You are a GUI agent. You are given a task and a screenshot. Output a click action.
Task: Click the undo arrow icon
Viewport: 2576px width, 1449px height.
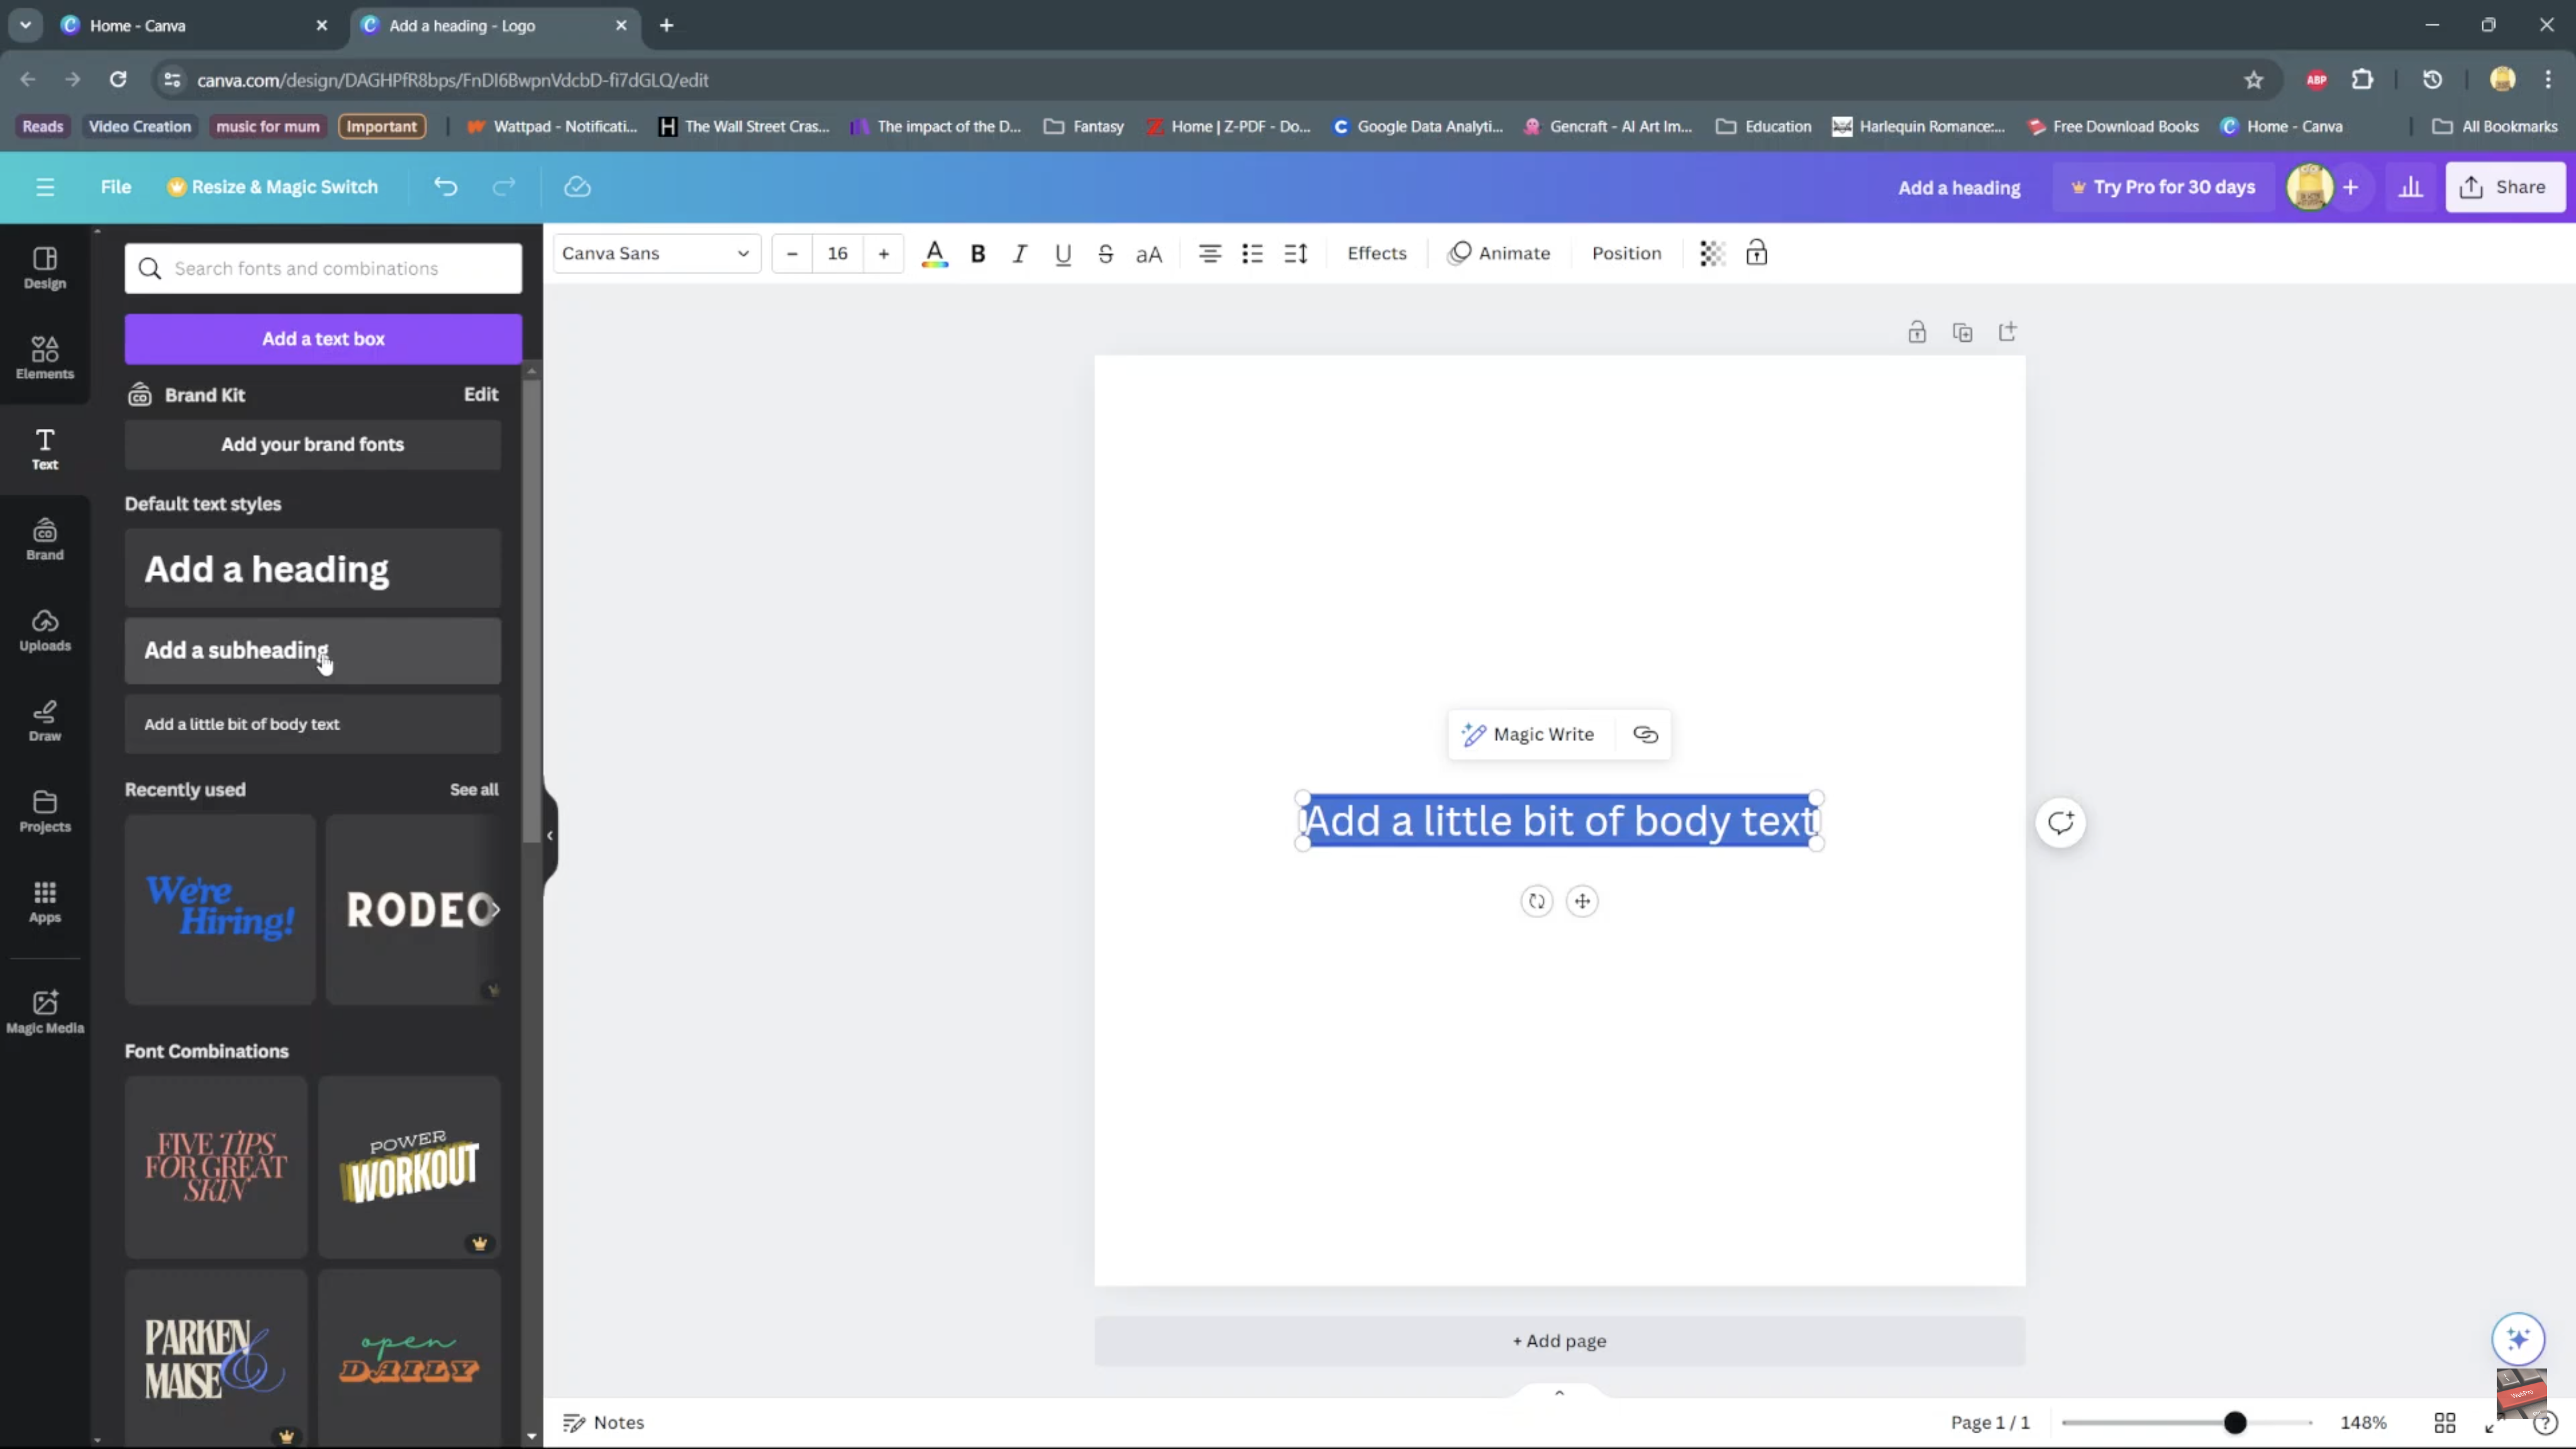pos(446,187)
